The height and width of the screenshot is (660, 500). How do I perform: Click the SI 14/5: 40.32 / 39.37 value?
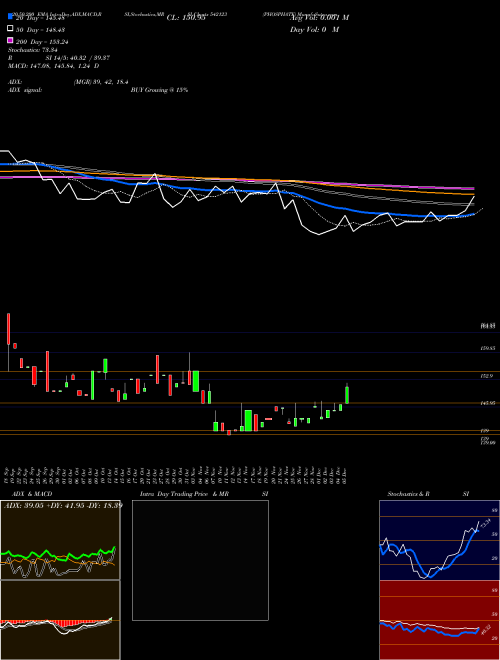click(x=77, y=58)
